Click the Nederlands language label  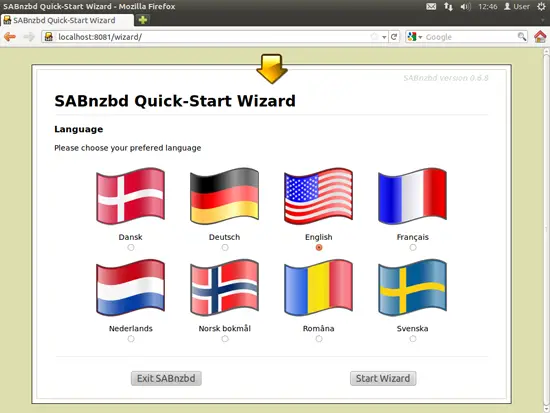click(x=130, y=328)
